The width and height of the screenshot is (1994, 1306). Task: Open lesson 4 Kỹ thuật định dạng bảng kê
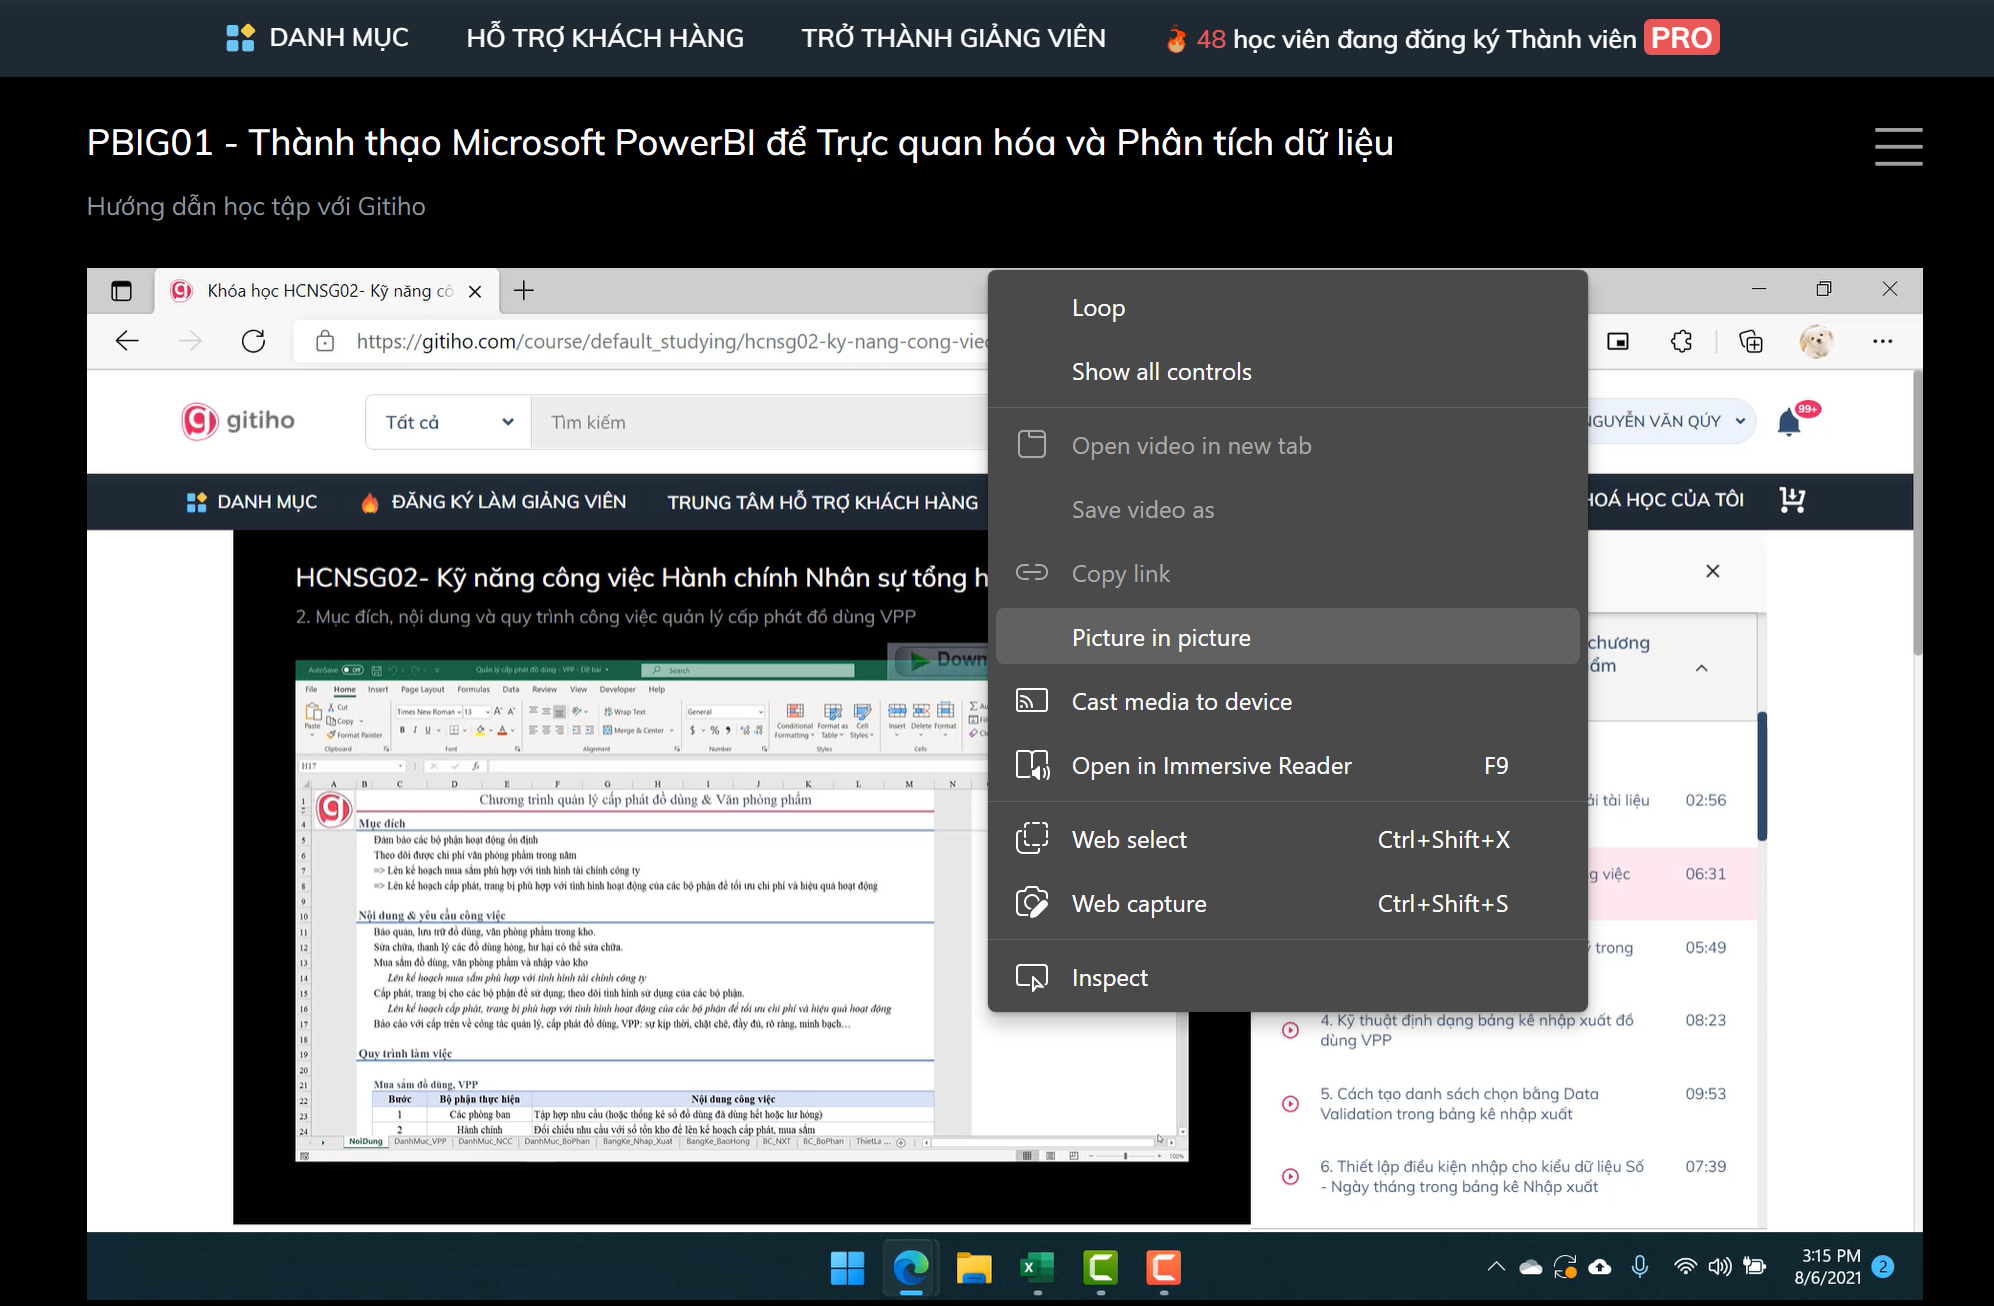(x=1476, y=1030)
